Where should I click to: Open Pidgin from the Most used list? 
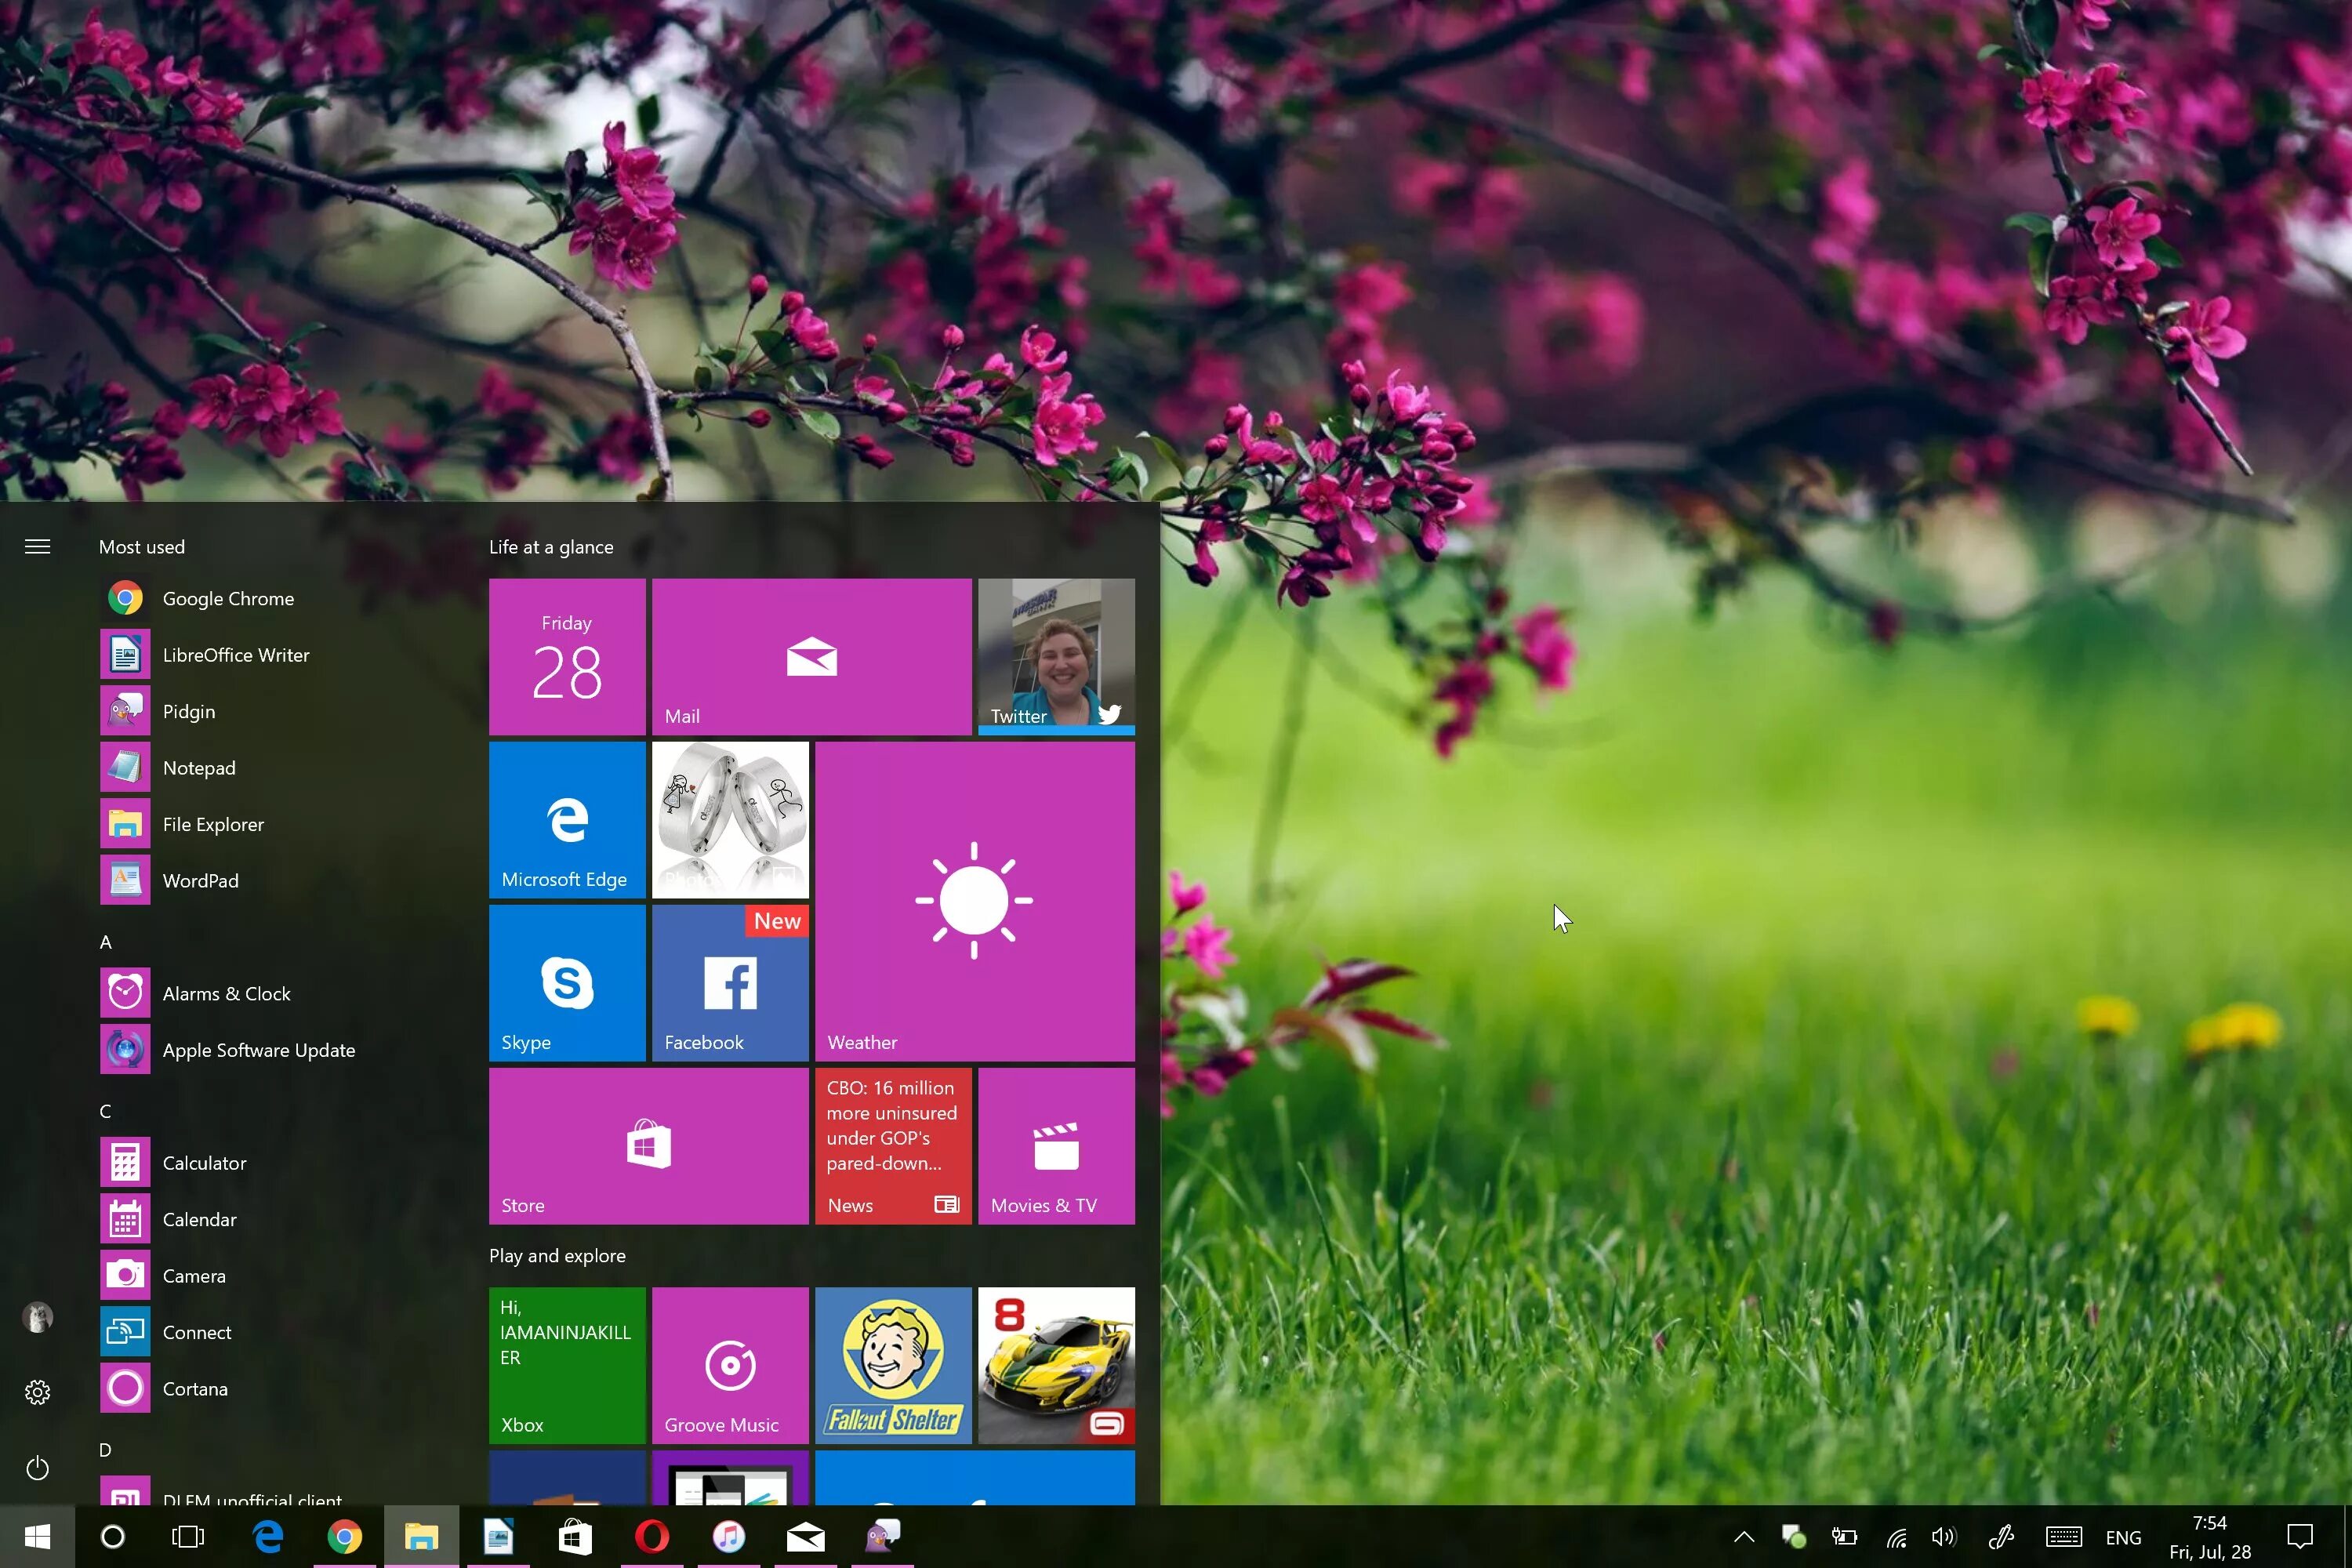point(188,711)
